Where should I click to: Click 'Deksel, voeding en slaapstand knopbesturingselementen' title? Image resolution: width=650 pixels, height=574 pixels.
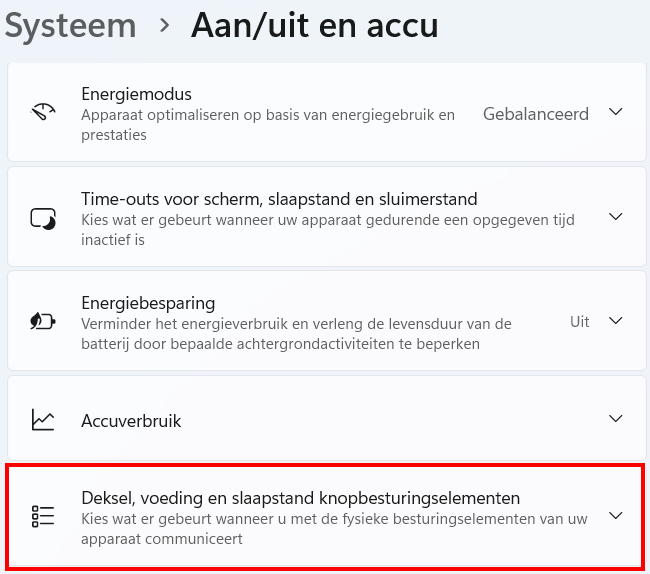[x=300, y=498]
